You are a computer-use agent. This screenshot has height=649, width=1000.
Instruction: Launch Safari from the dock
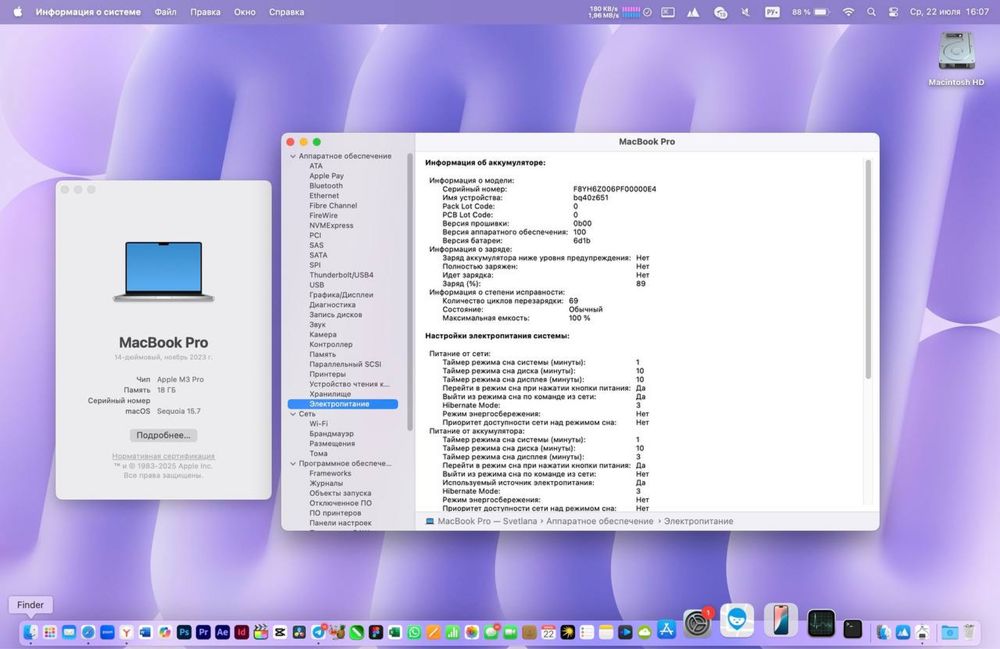tap(88, 632)
